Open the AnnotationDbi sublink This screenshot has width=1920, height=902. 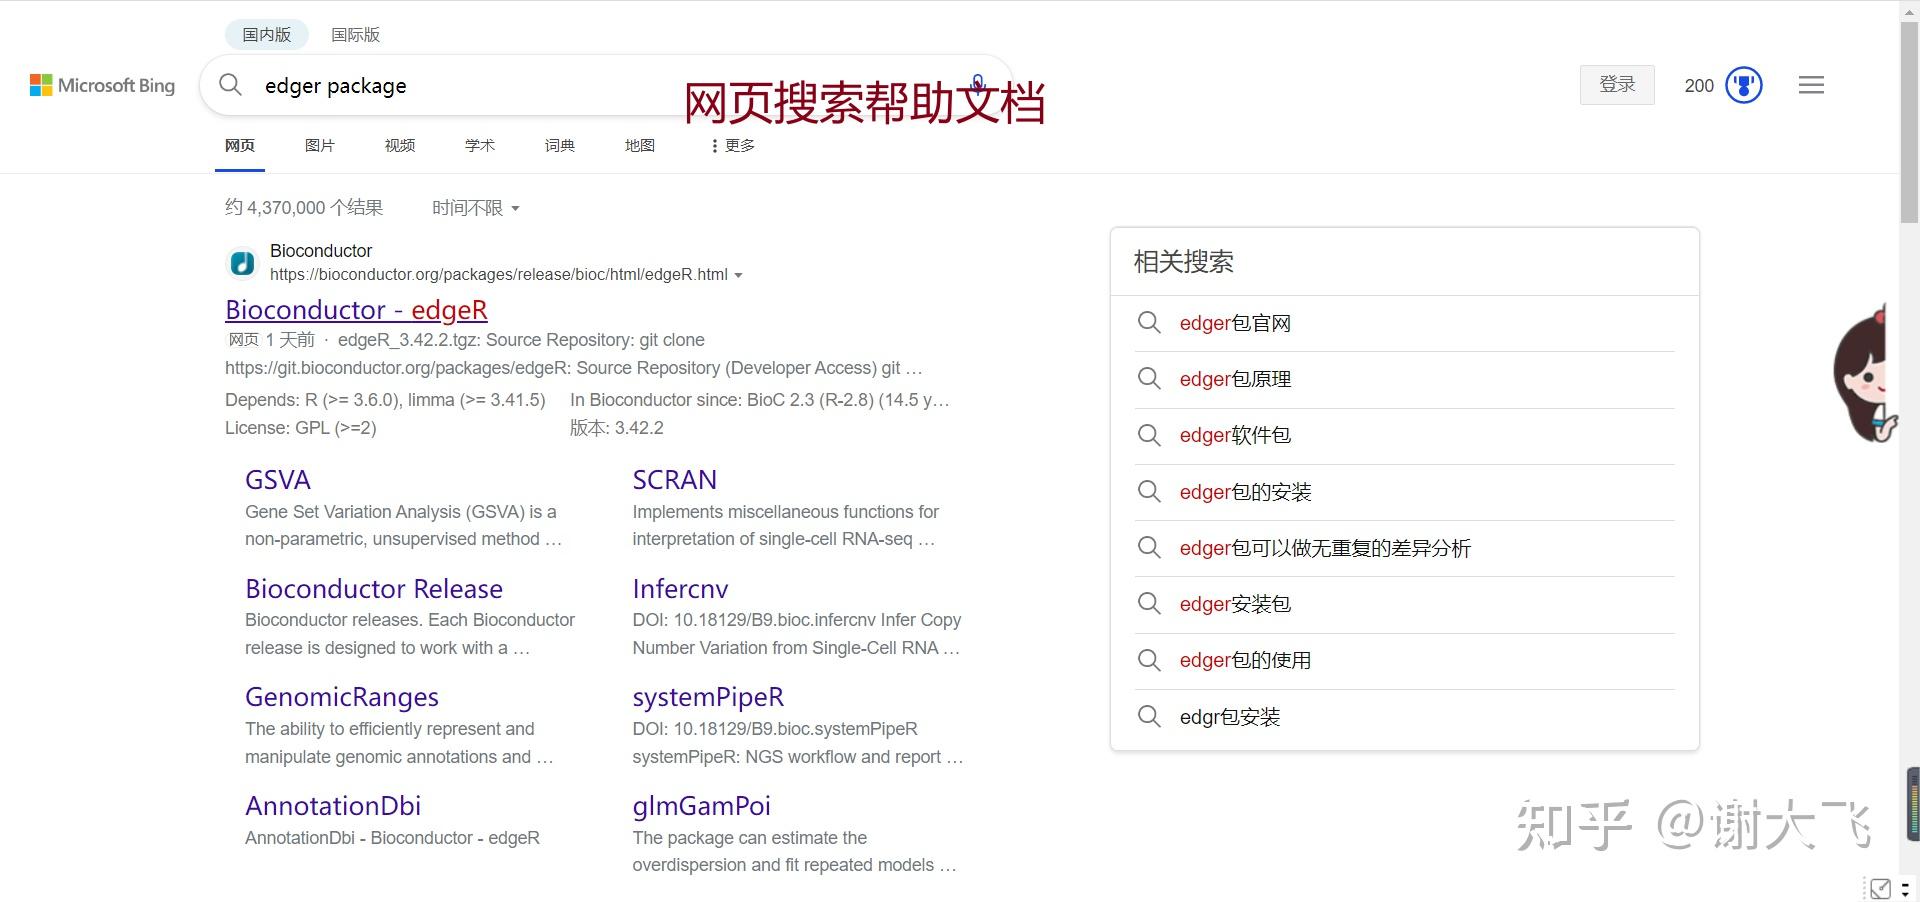(333, 806)
